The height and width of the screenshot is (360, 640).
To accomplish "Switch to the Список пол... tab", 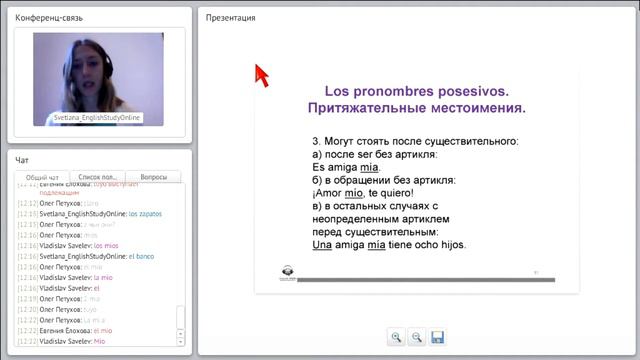I will coord(98,177).
